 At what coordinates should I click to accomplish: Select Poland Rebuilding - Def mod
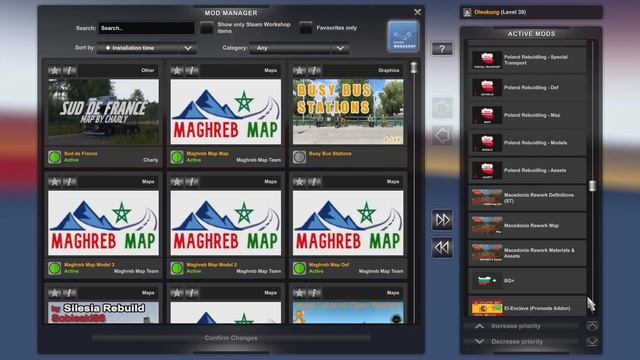(527, 87)
